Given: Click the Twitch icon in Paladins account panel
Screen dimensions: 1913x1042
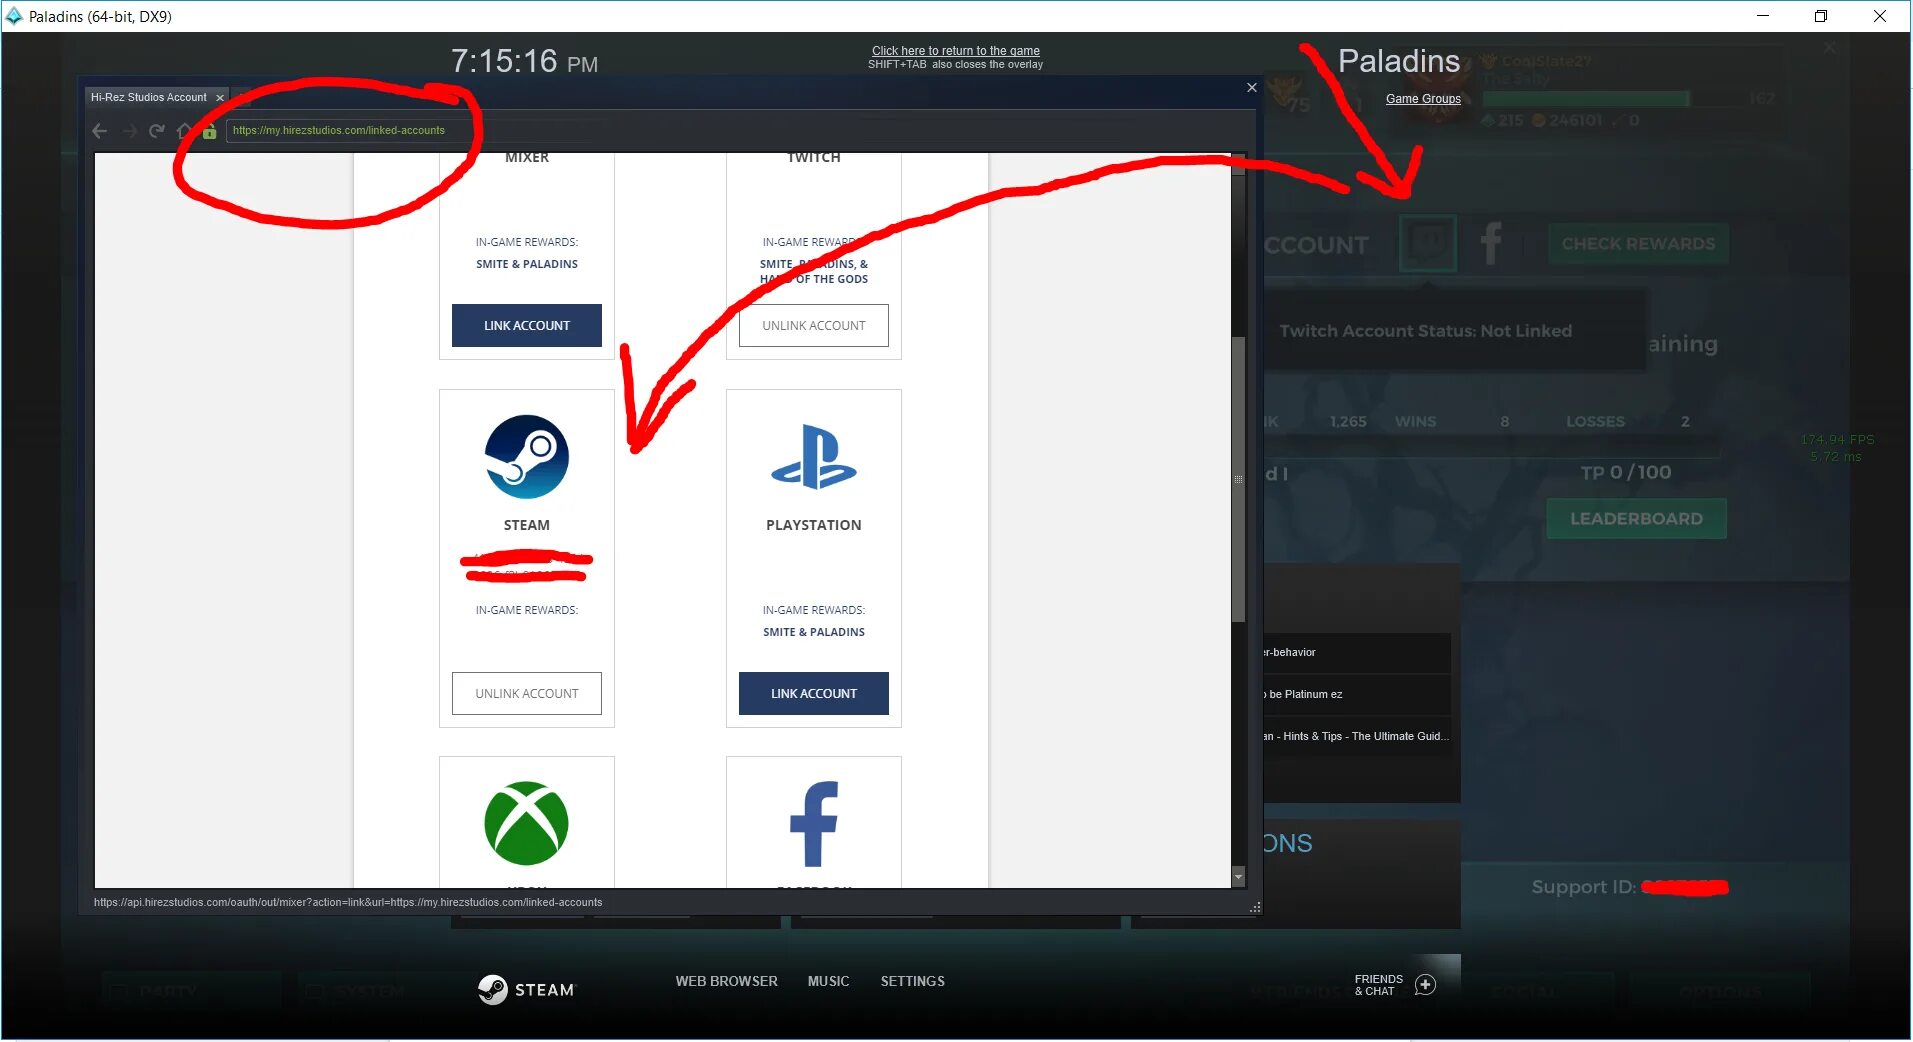Looking at the screenshot, I should pyautogui.click(x=1428, y=243).
